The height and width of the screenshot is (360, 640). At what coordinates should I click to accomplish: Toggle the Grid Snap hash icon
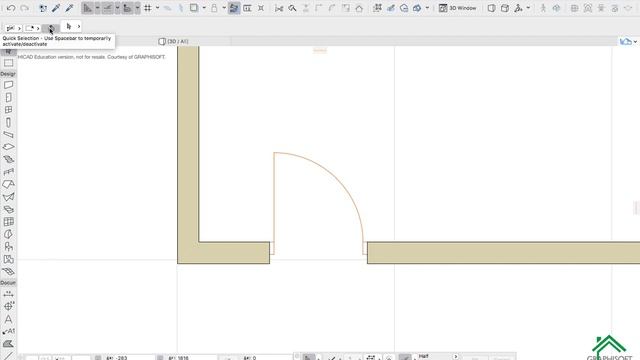point(148,8)
